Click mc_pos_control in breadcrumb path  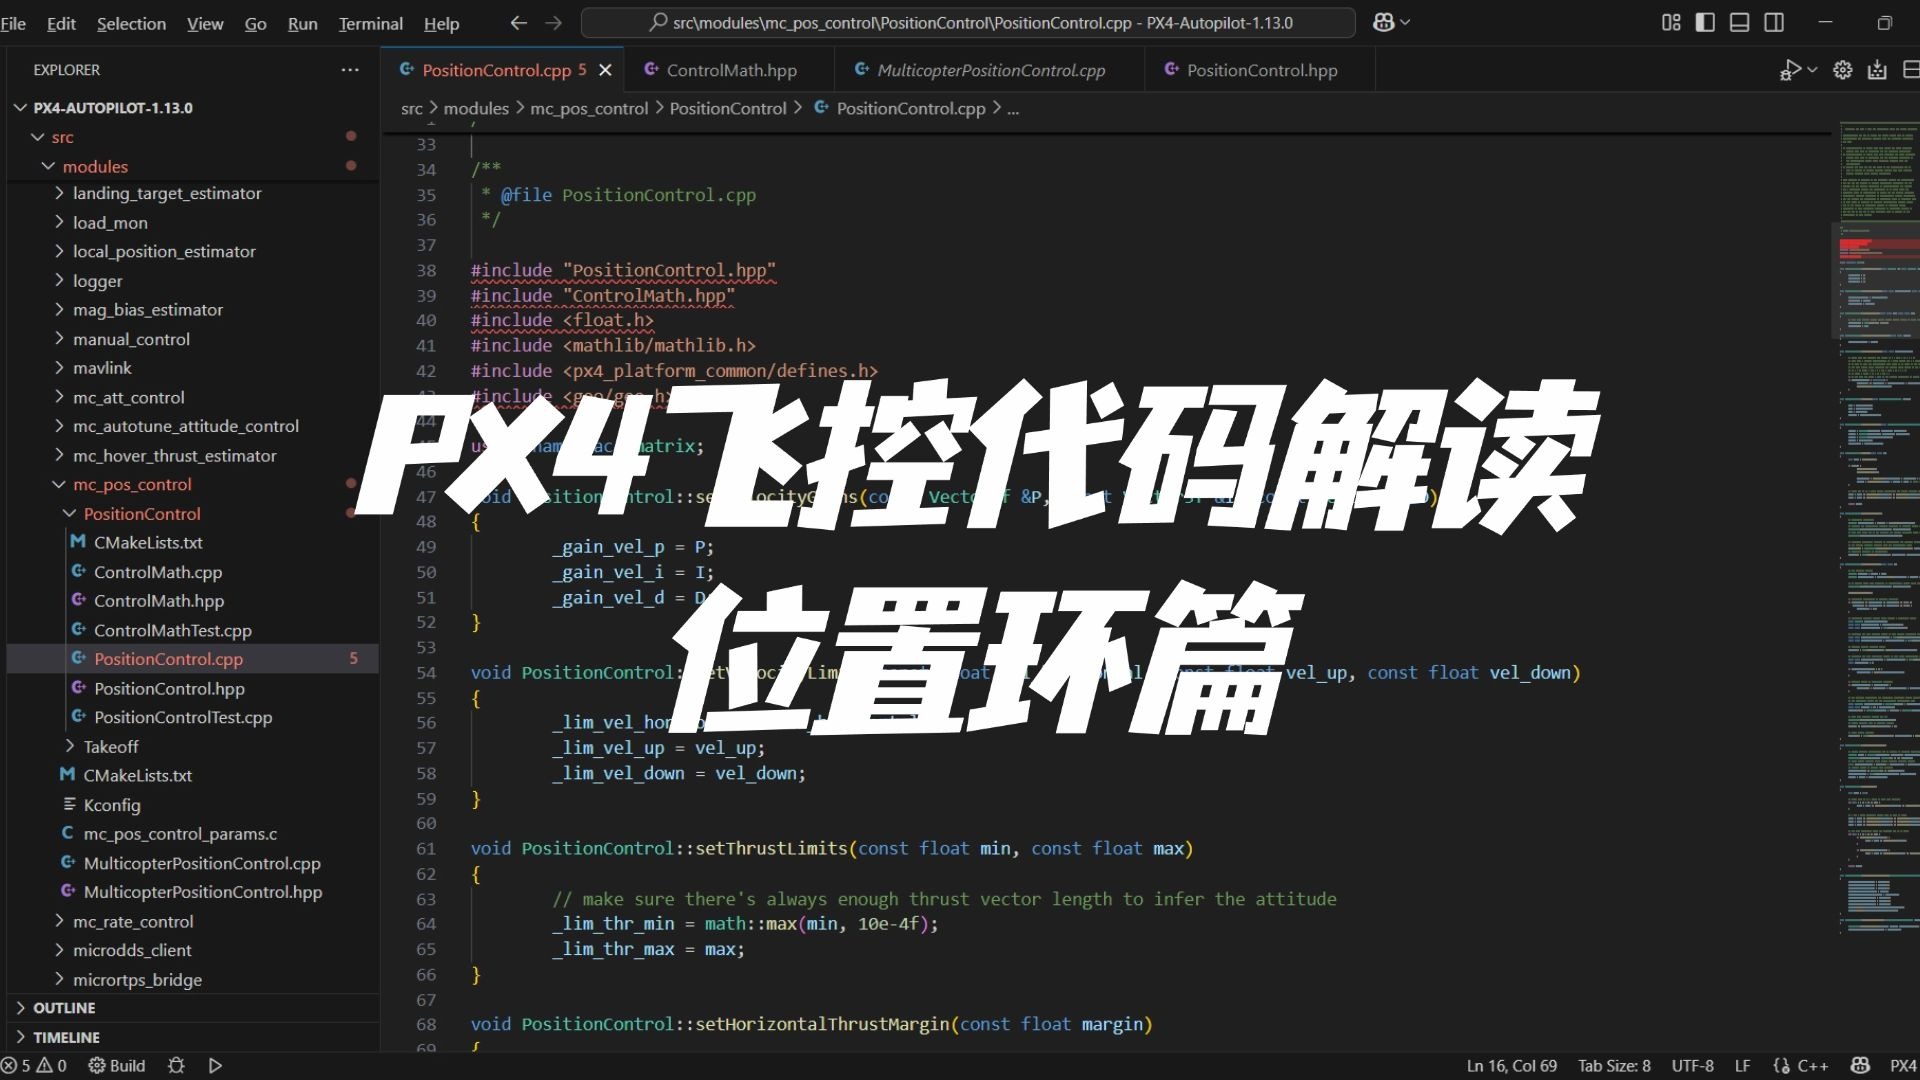[x=589, y=108]
